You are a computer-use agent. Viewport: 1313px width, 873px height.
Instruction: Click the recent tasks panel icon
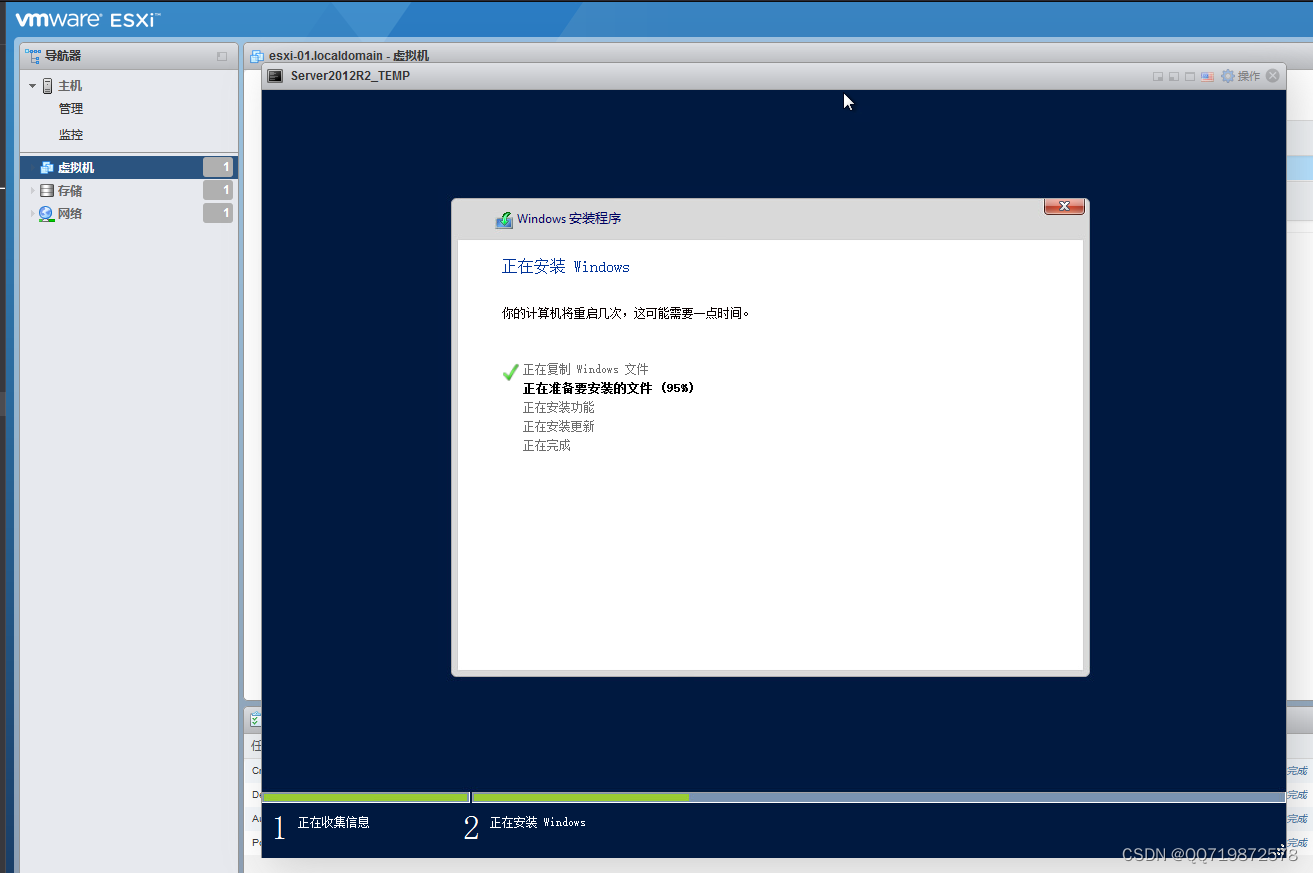coord(255,719)
